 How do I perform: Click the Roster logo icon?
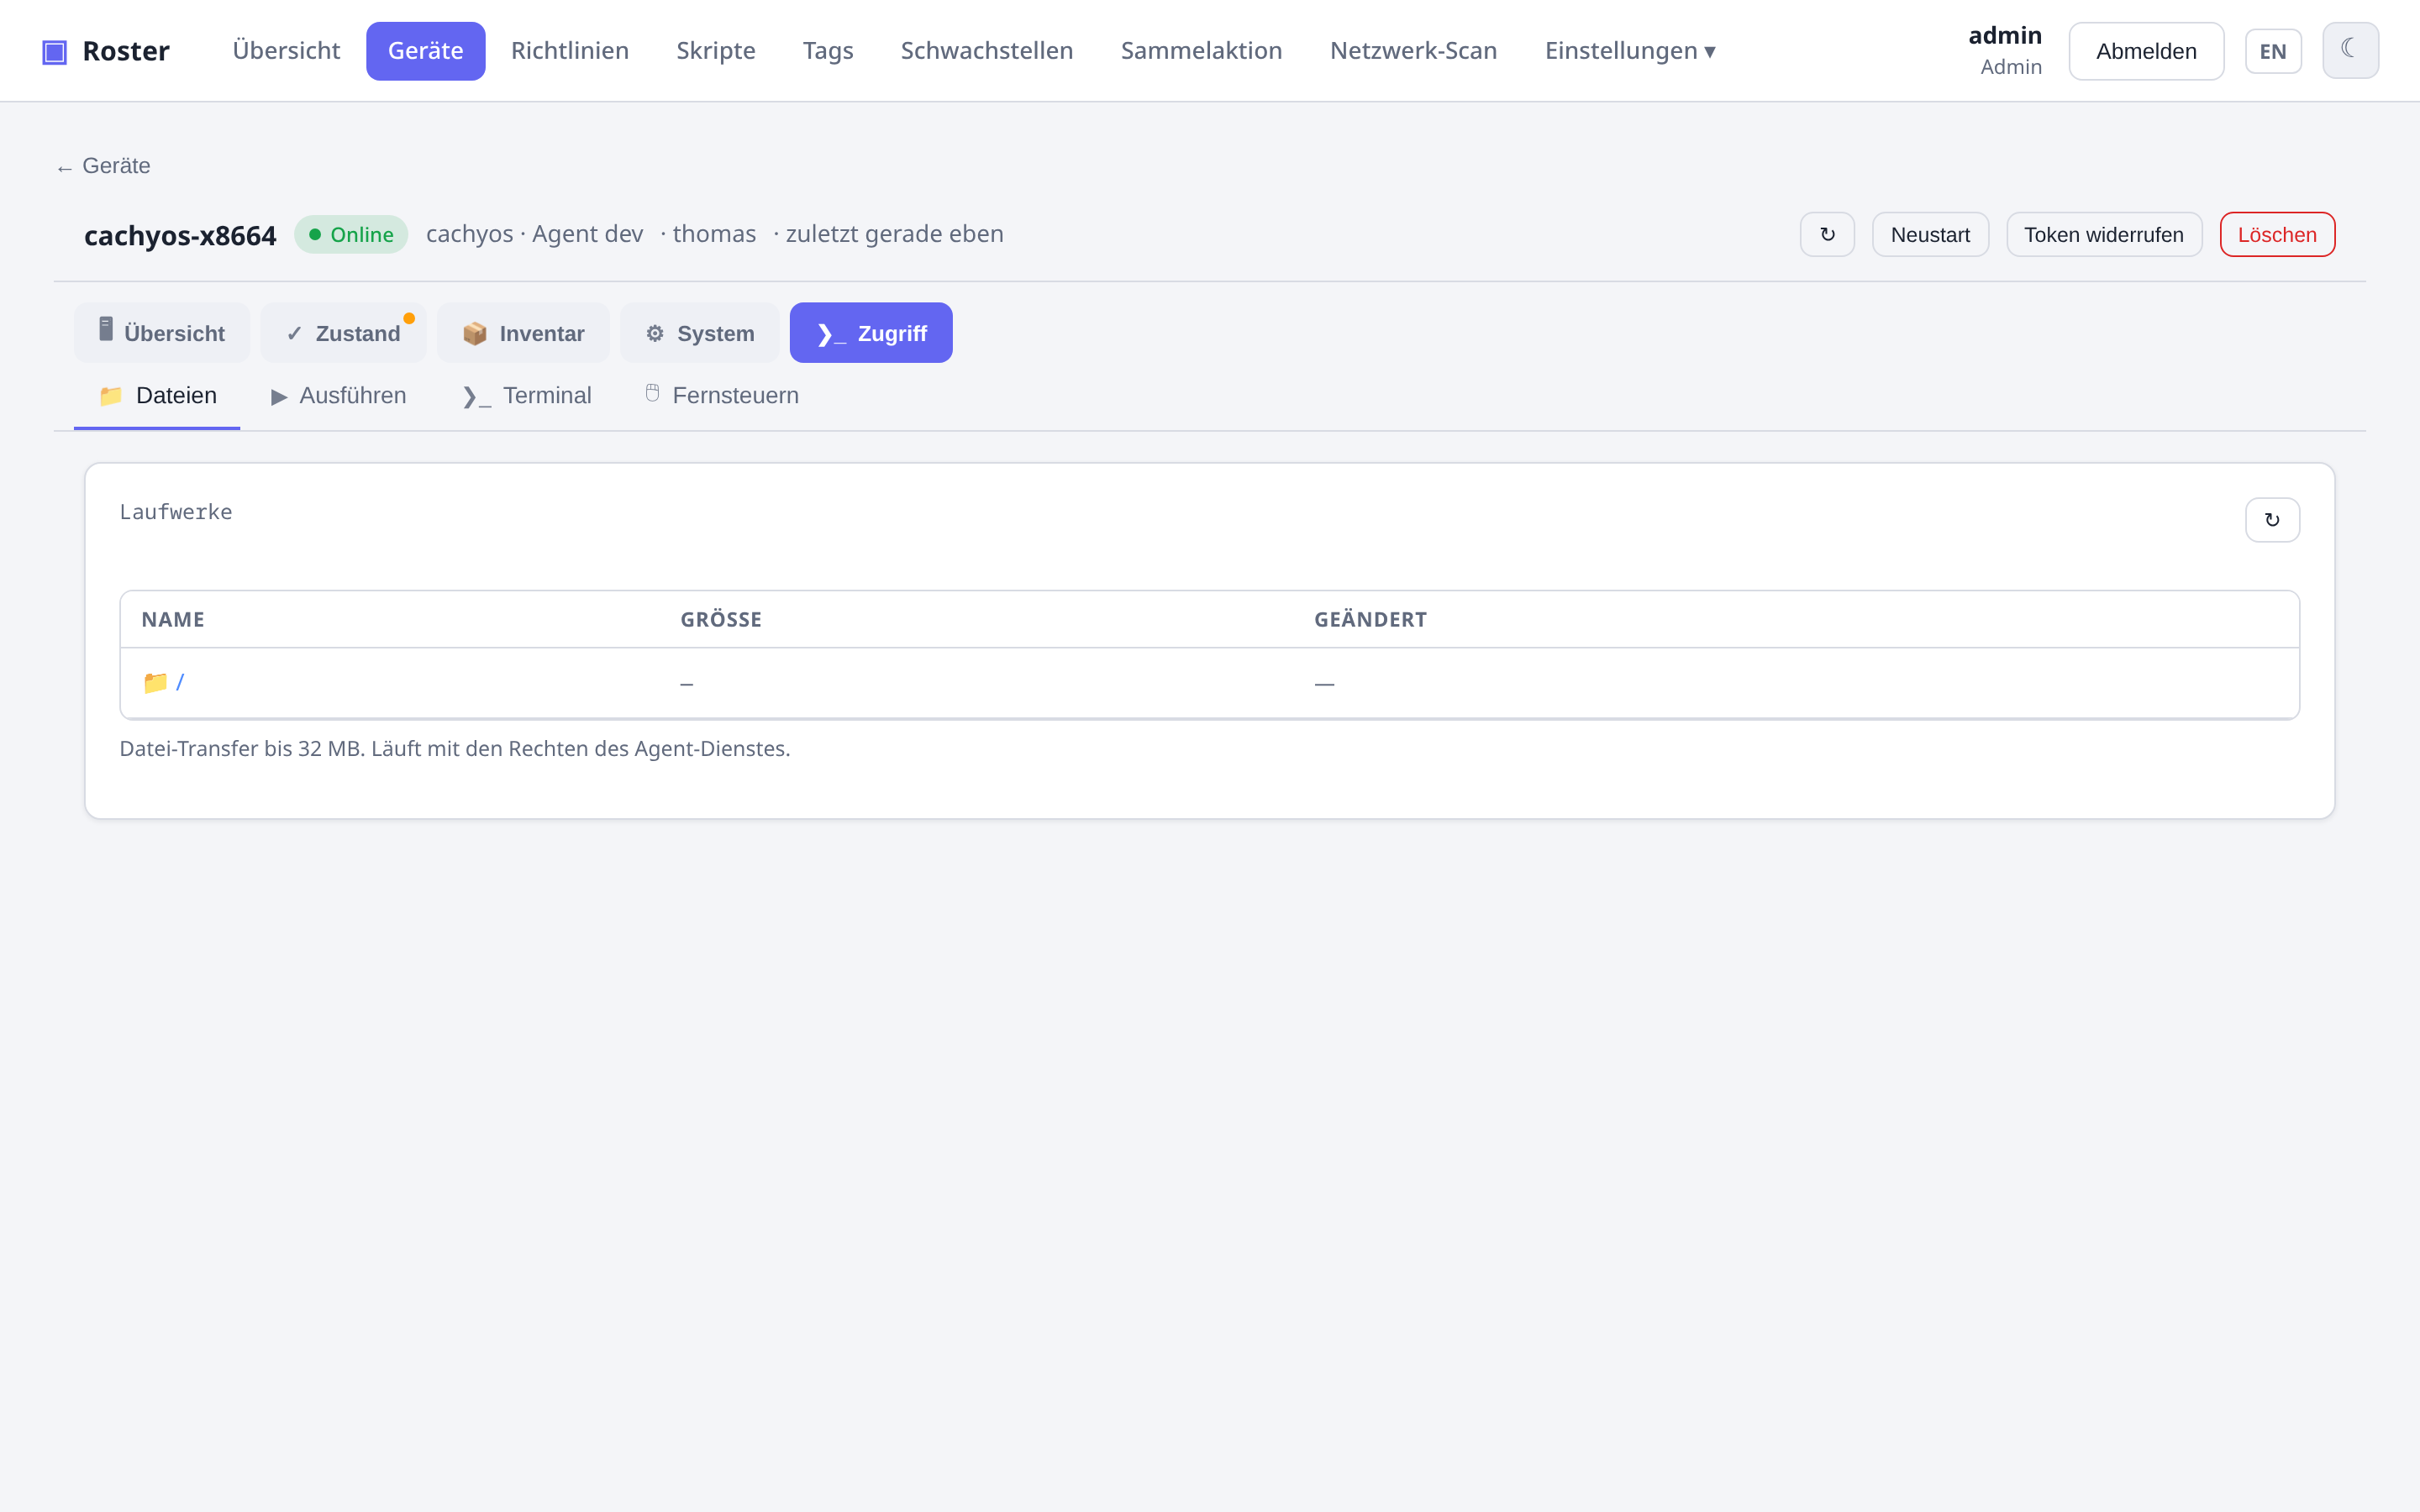(54, 51)
